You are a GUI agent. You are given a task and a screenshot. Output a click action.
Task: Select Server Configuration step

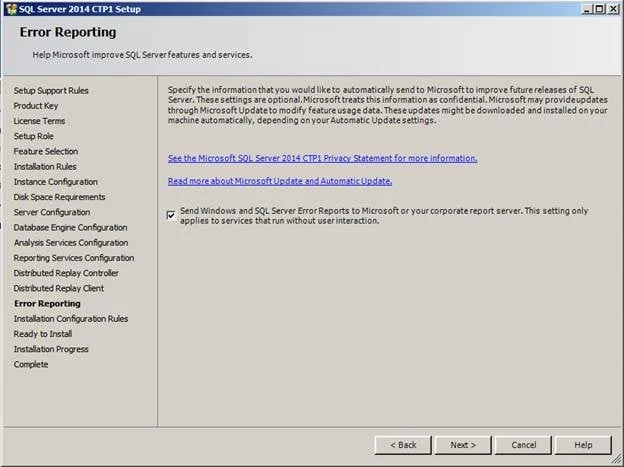coord(52,212)
